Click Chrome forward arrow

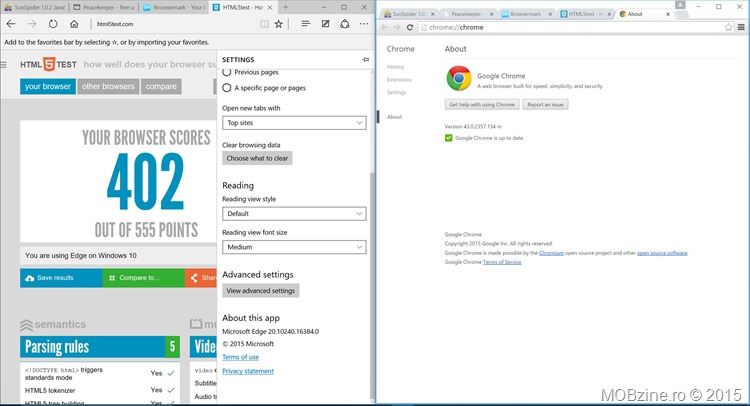397,27
